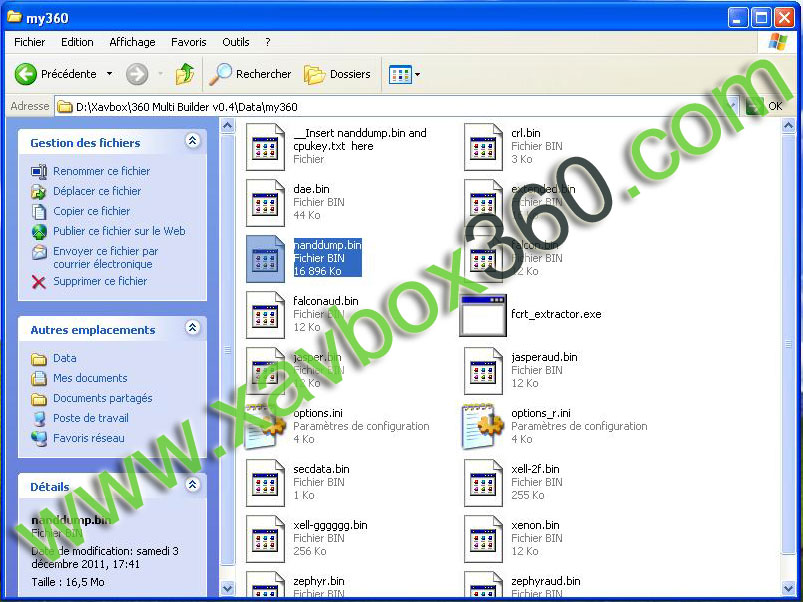Click the side panel scroll-down arrow
Image resolution: width=803 pixels, height=602 pixels.
(x=228, y=588)
